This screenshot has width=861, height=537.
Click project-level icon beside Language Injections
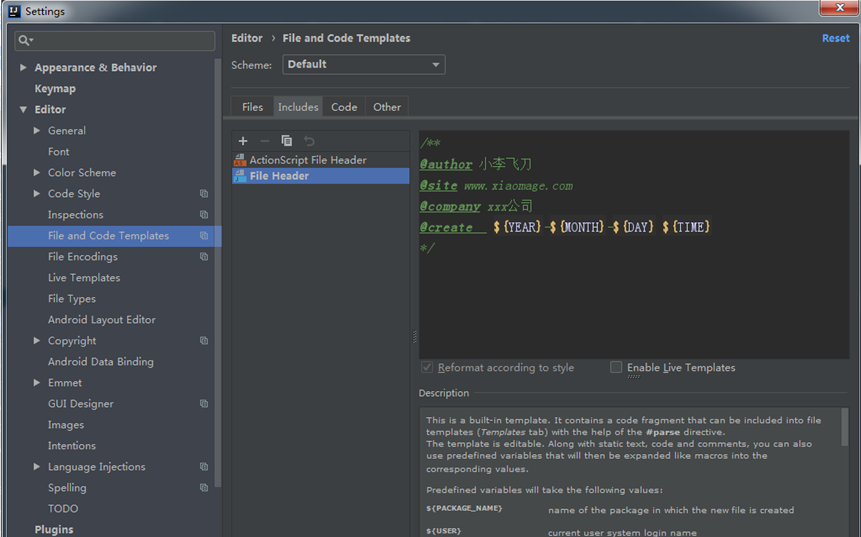pyautogui.click(x=204, y=467)
